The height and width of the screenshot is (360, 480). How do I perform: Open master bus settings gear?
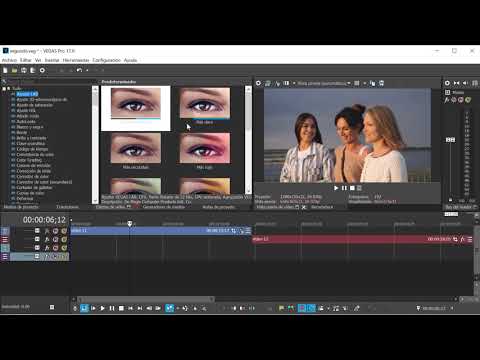[x=447, y=83]
